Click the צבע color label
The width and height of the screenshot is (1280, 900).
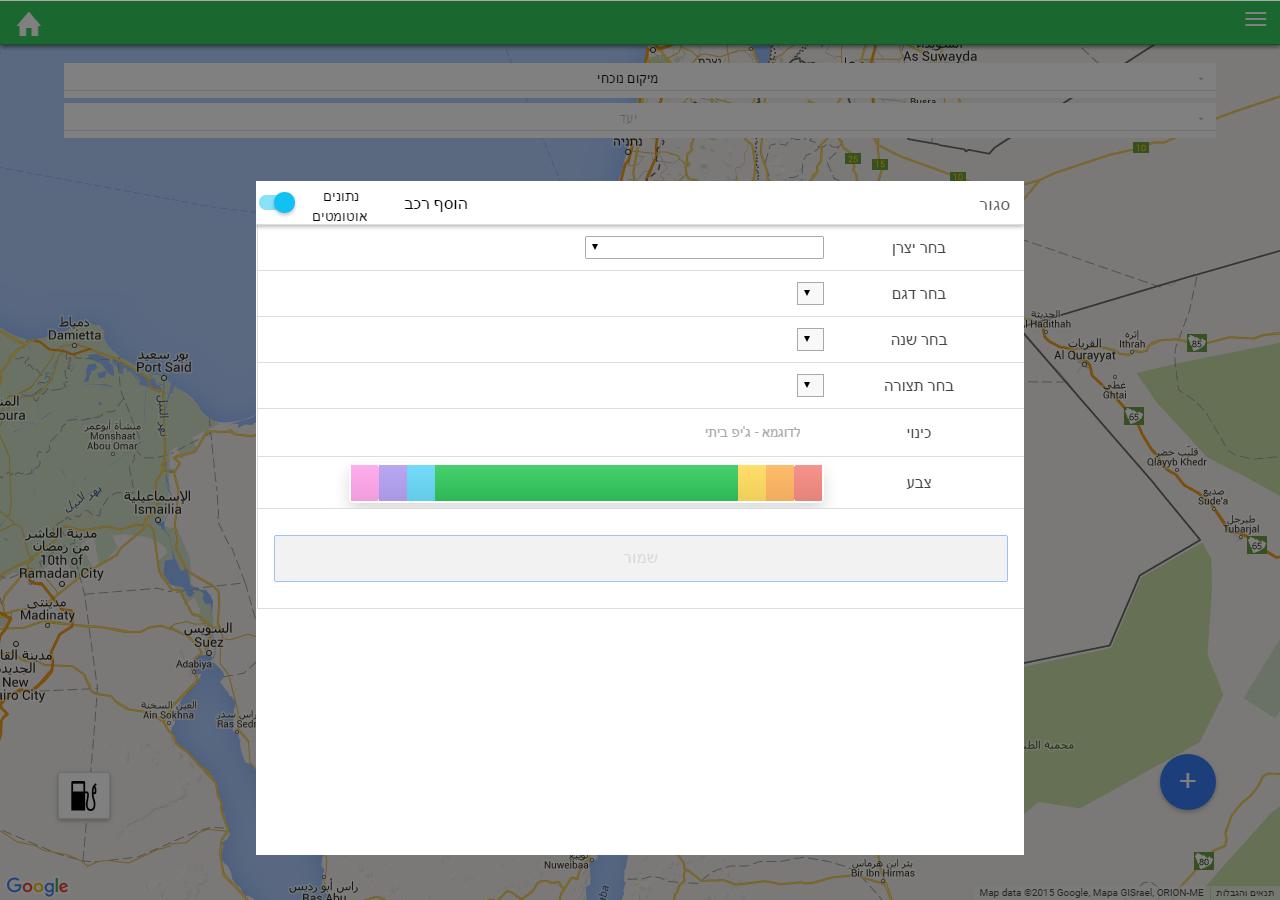[x=919, y=483]
